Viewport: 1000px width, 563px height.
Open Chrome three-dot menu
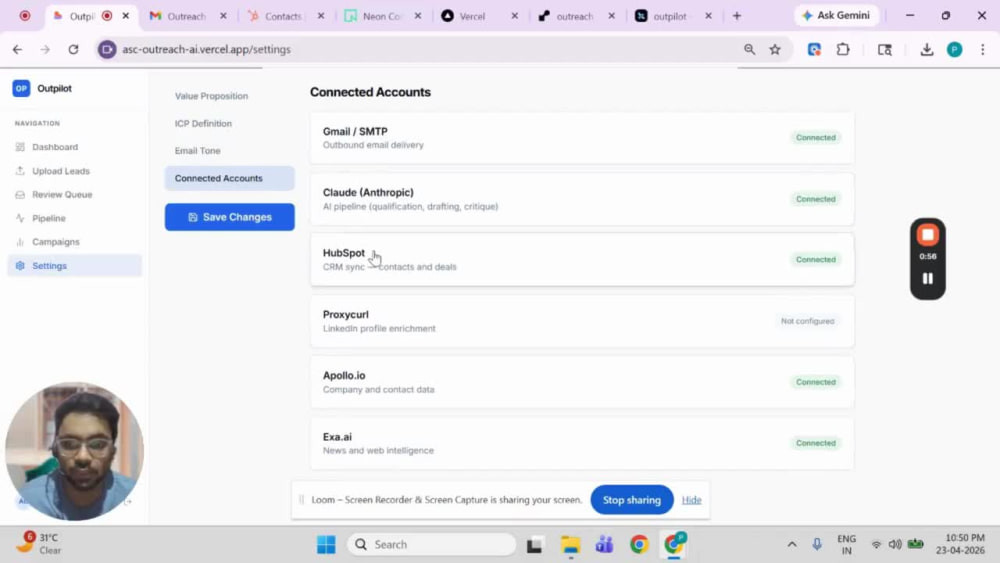(x=983, y=49)
